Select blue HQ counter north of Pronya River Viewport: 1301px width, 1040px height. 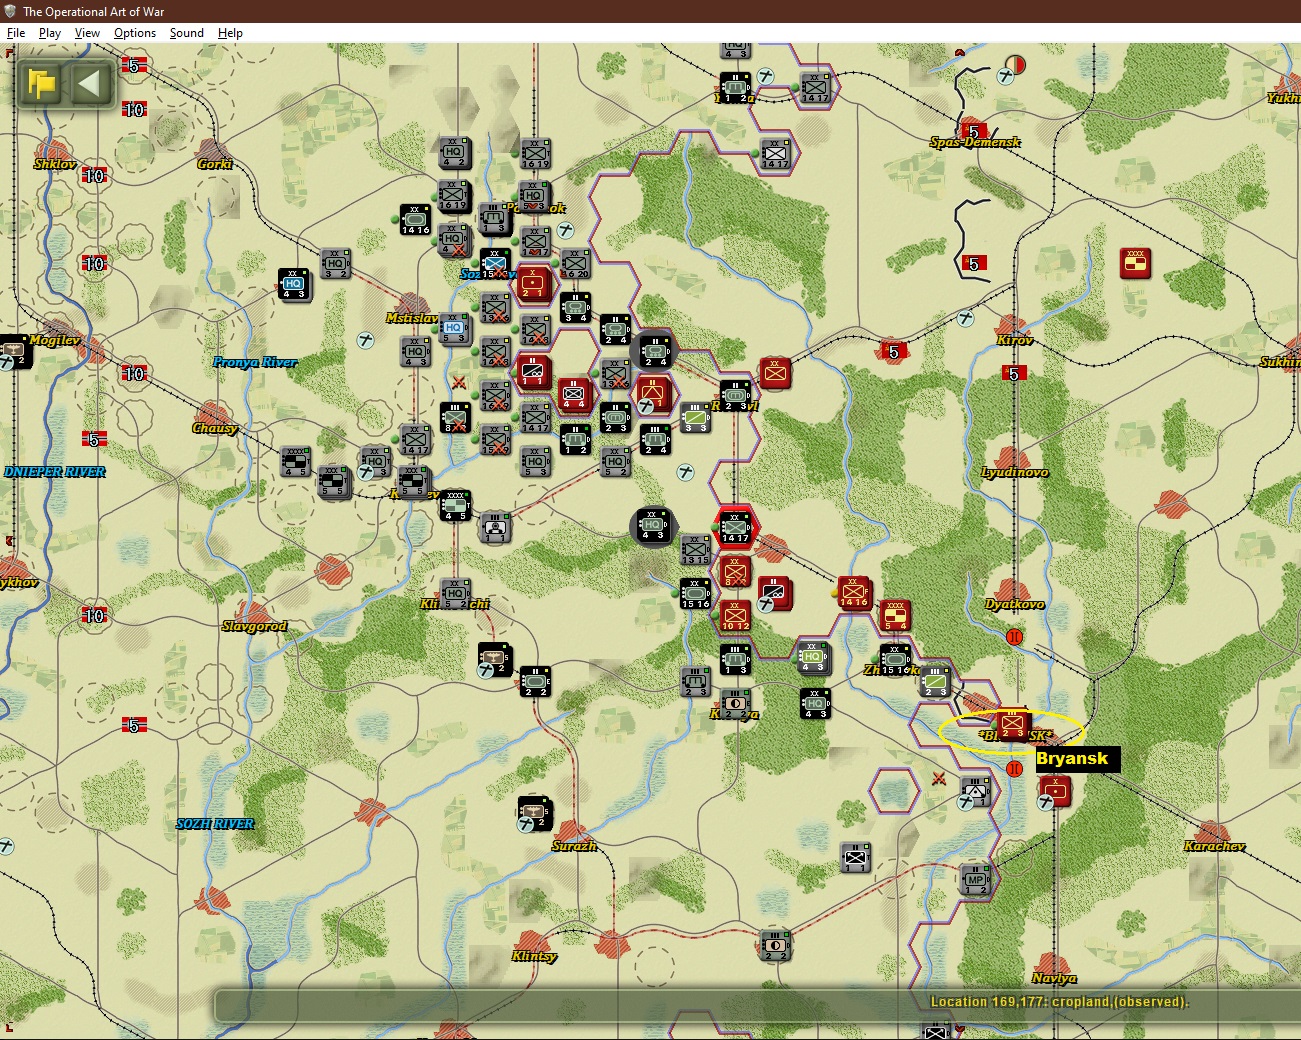coord(294,284)
